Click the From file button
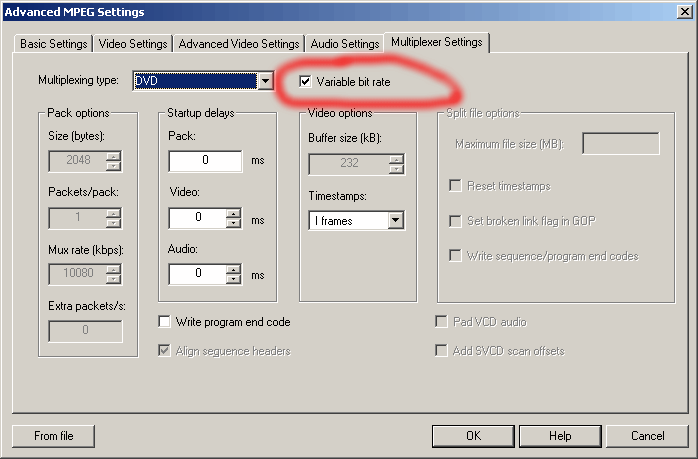Screen dimensions: 698x459 point(53,436)
